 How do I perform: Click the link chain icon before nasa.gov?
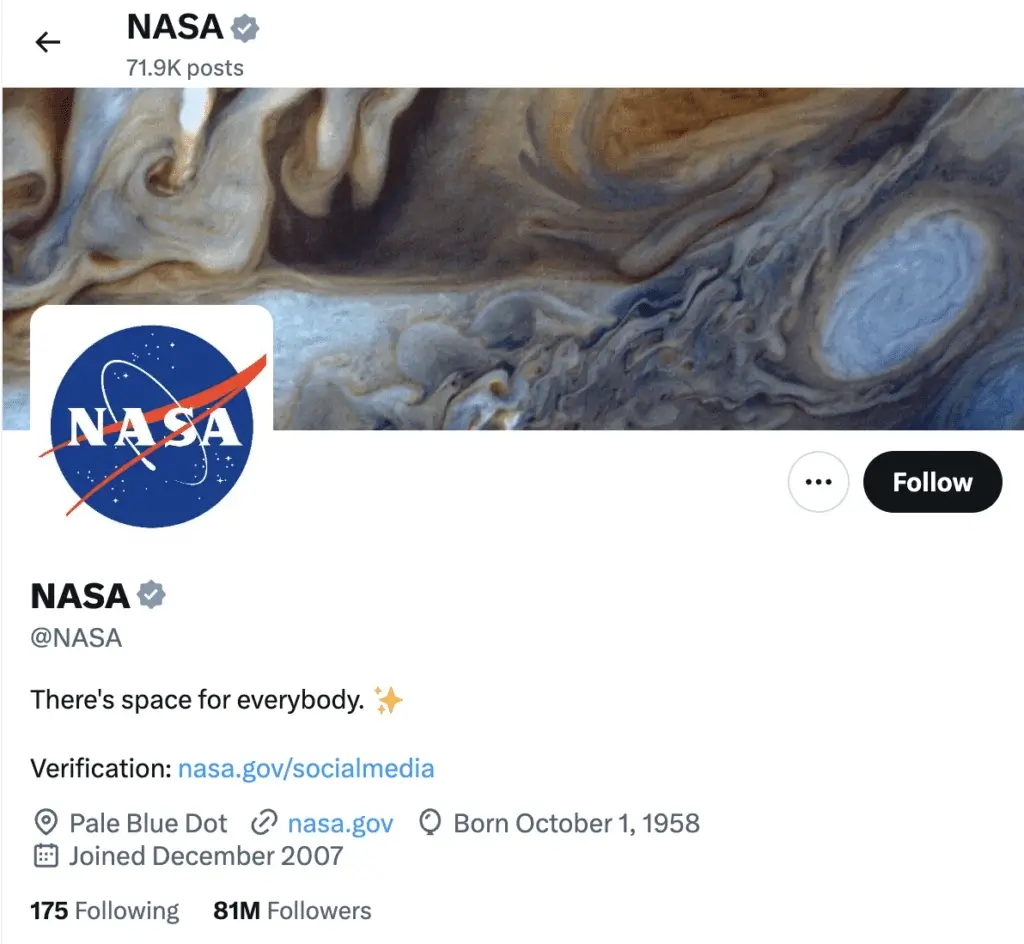coord(265,822)
